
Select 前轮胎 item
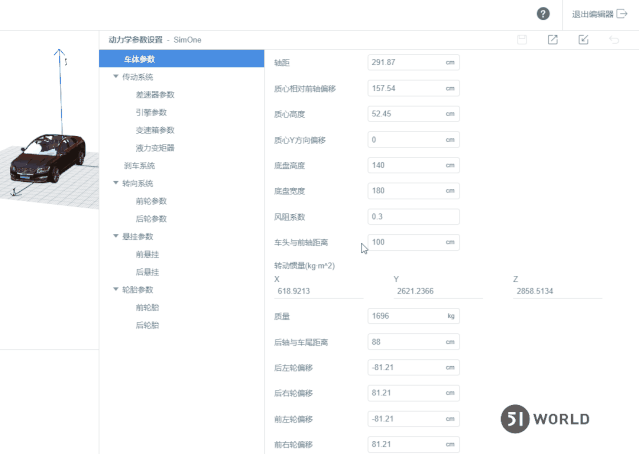click(147, 307)
